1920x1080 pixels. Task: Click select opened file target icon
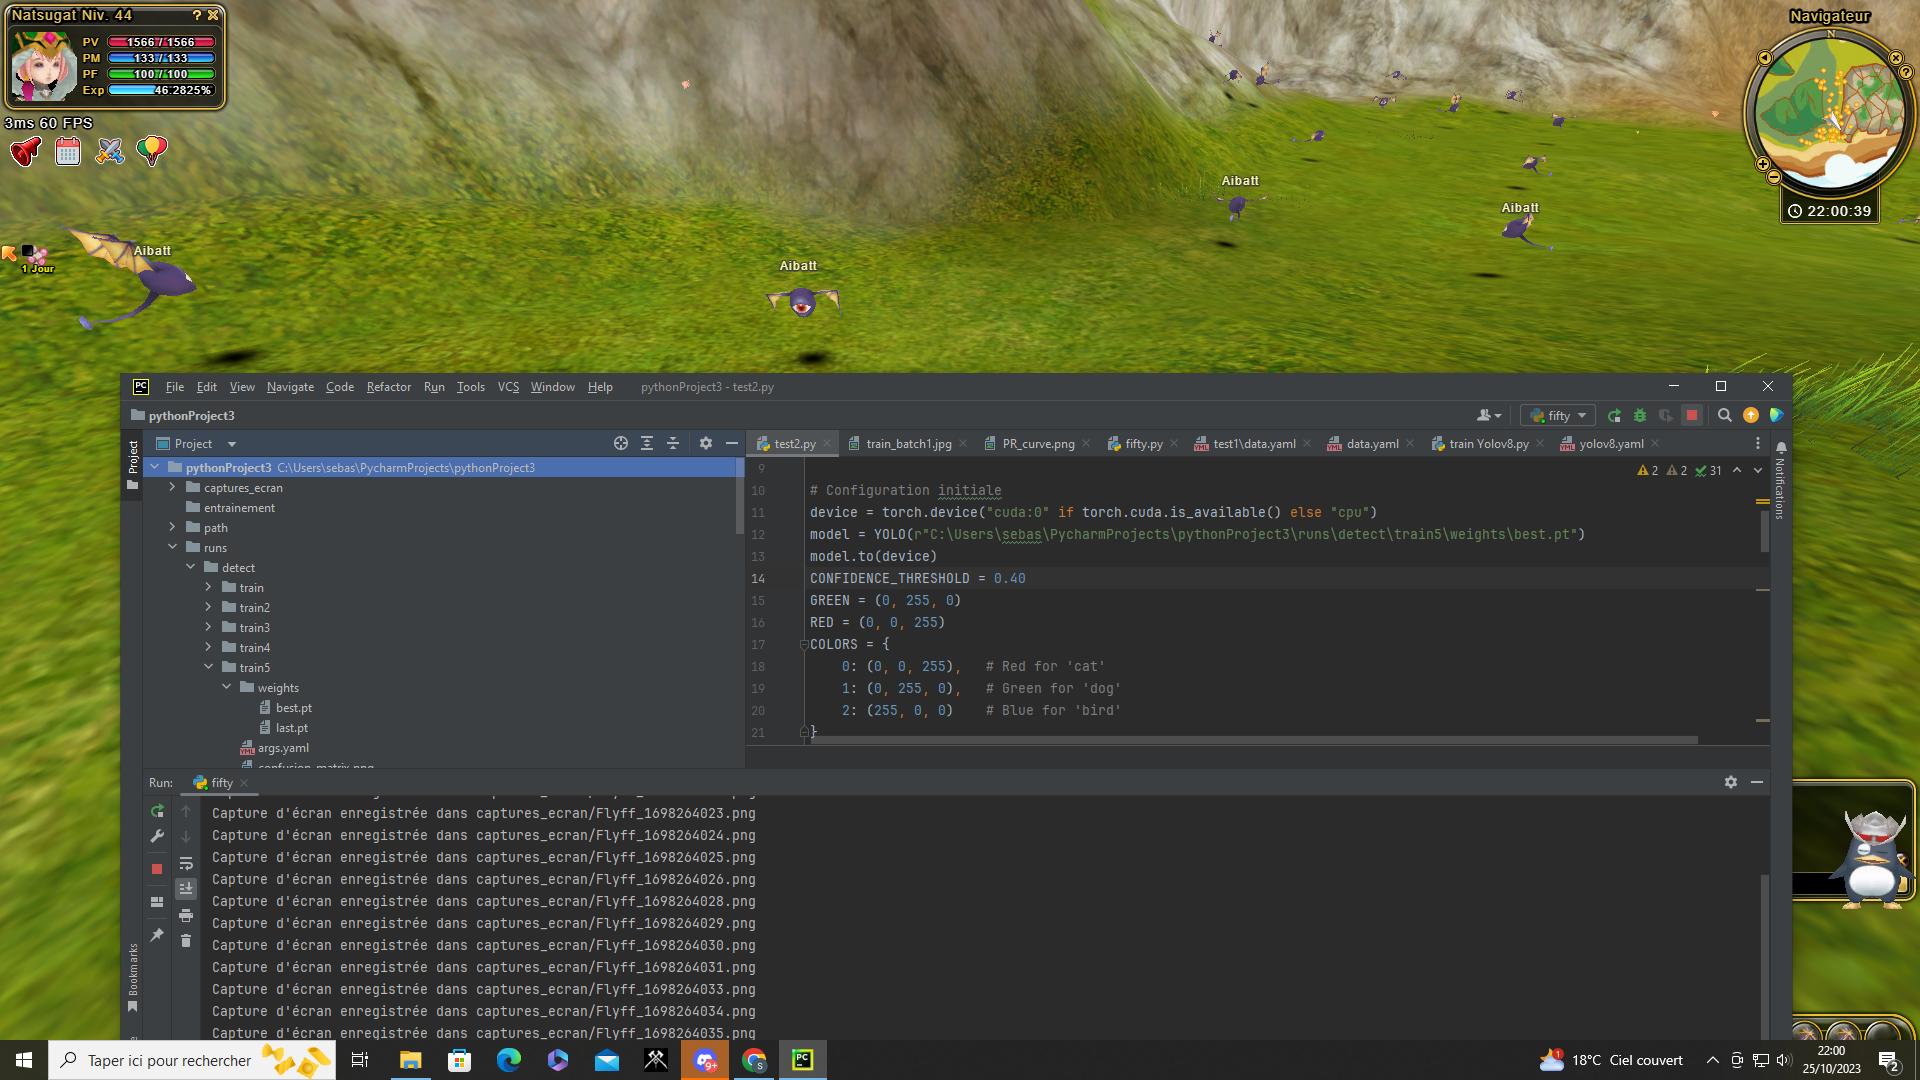[621, 444]
